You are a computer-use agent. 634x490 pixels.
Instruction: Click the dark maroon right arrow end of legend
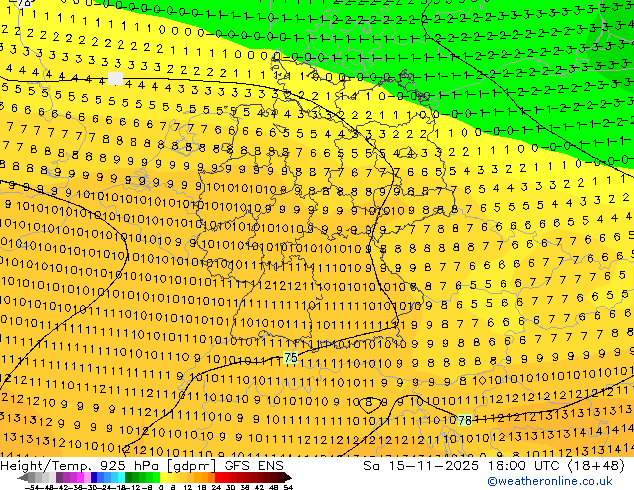click(287, 478)
